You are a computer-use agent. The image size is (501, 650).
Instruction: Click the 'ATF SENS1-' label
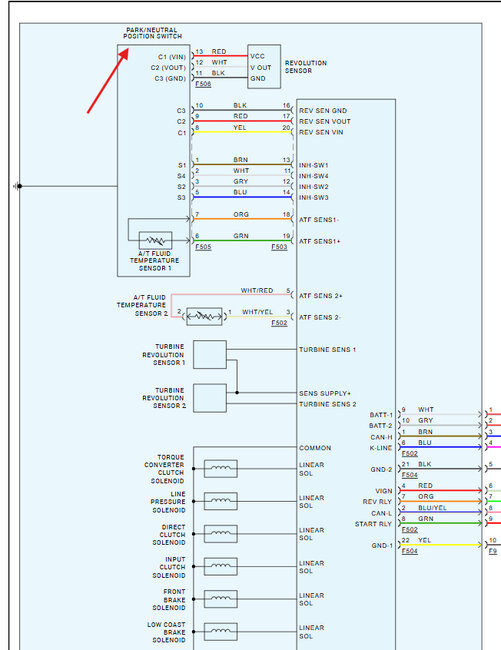[x=319, y=220]
